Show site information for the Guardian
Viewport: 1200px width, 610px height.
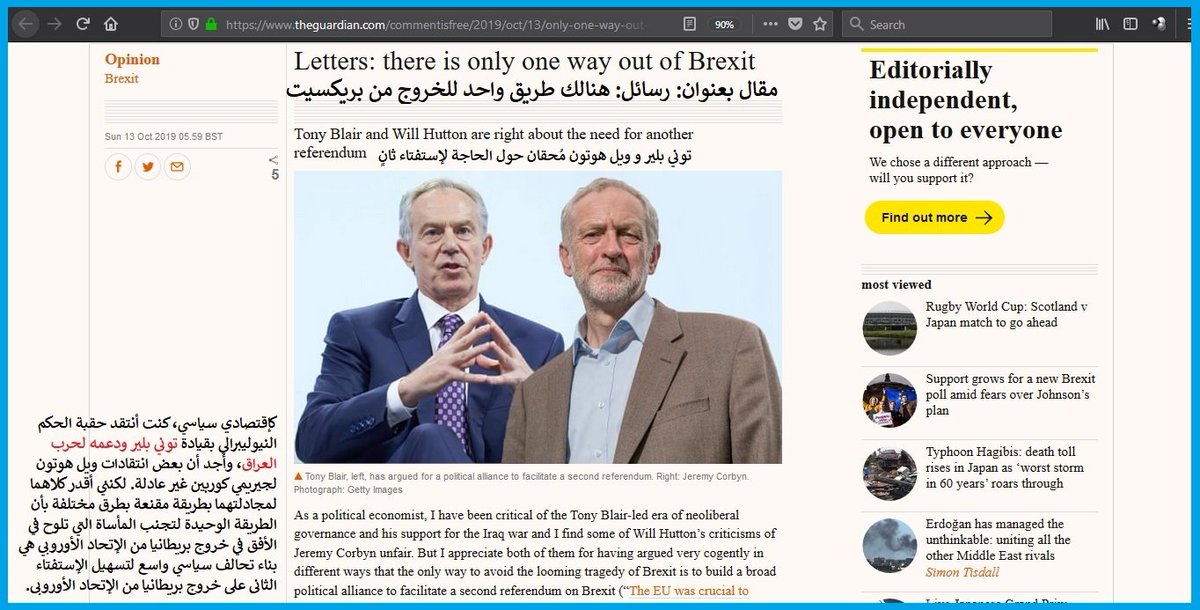point(175,24)
